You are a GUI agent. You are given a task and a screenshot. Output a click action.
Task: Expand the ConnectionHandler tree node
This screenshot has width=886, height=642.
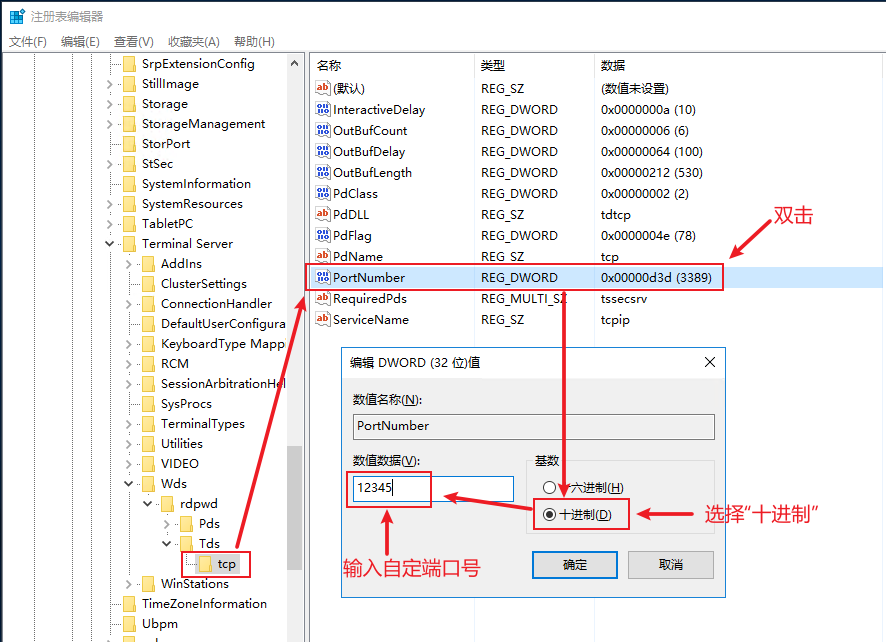click(128, 304)
